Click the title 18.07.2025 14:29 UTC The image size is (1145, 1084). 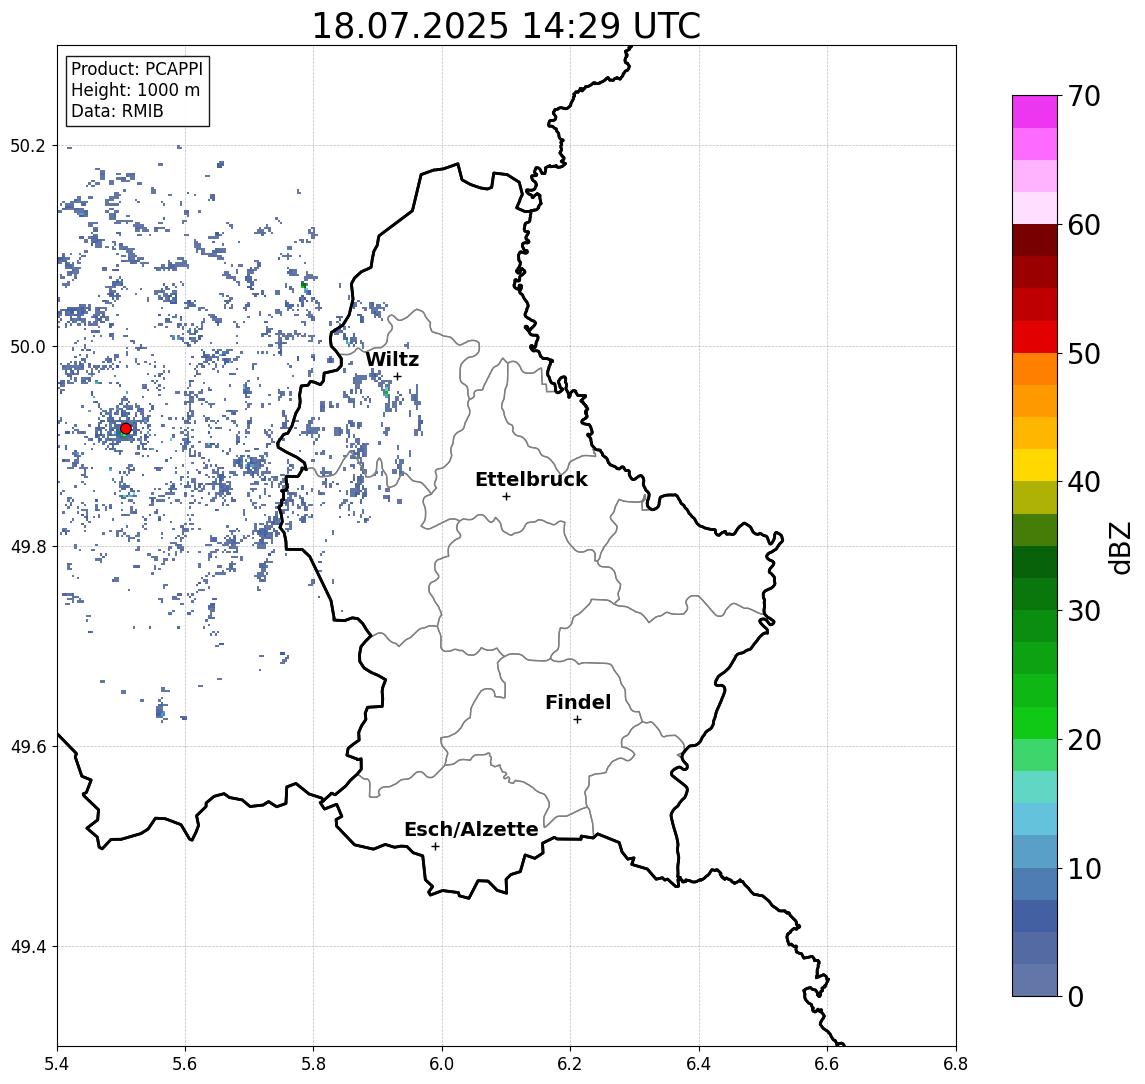(506, 26)
